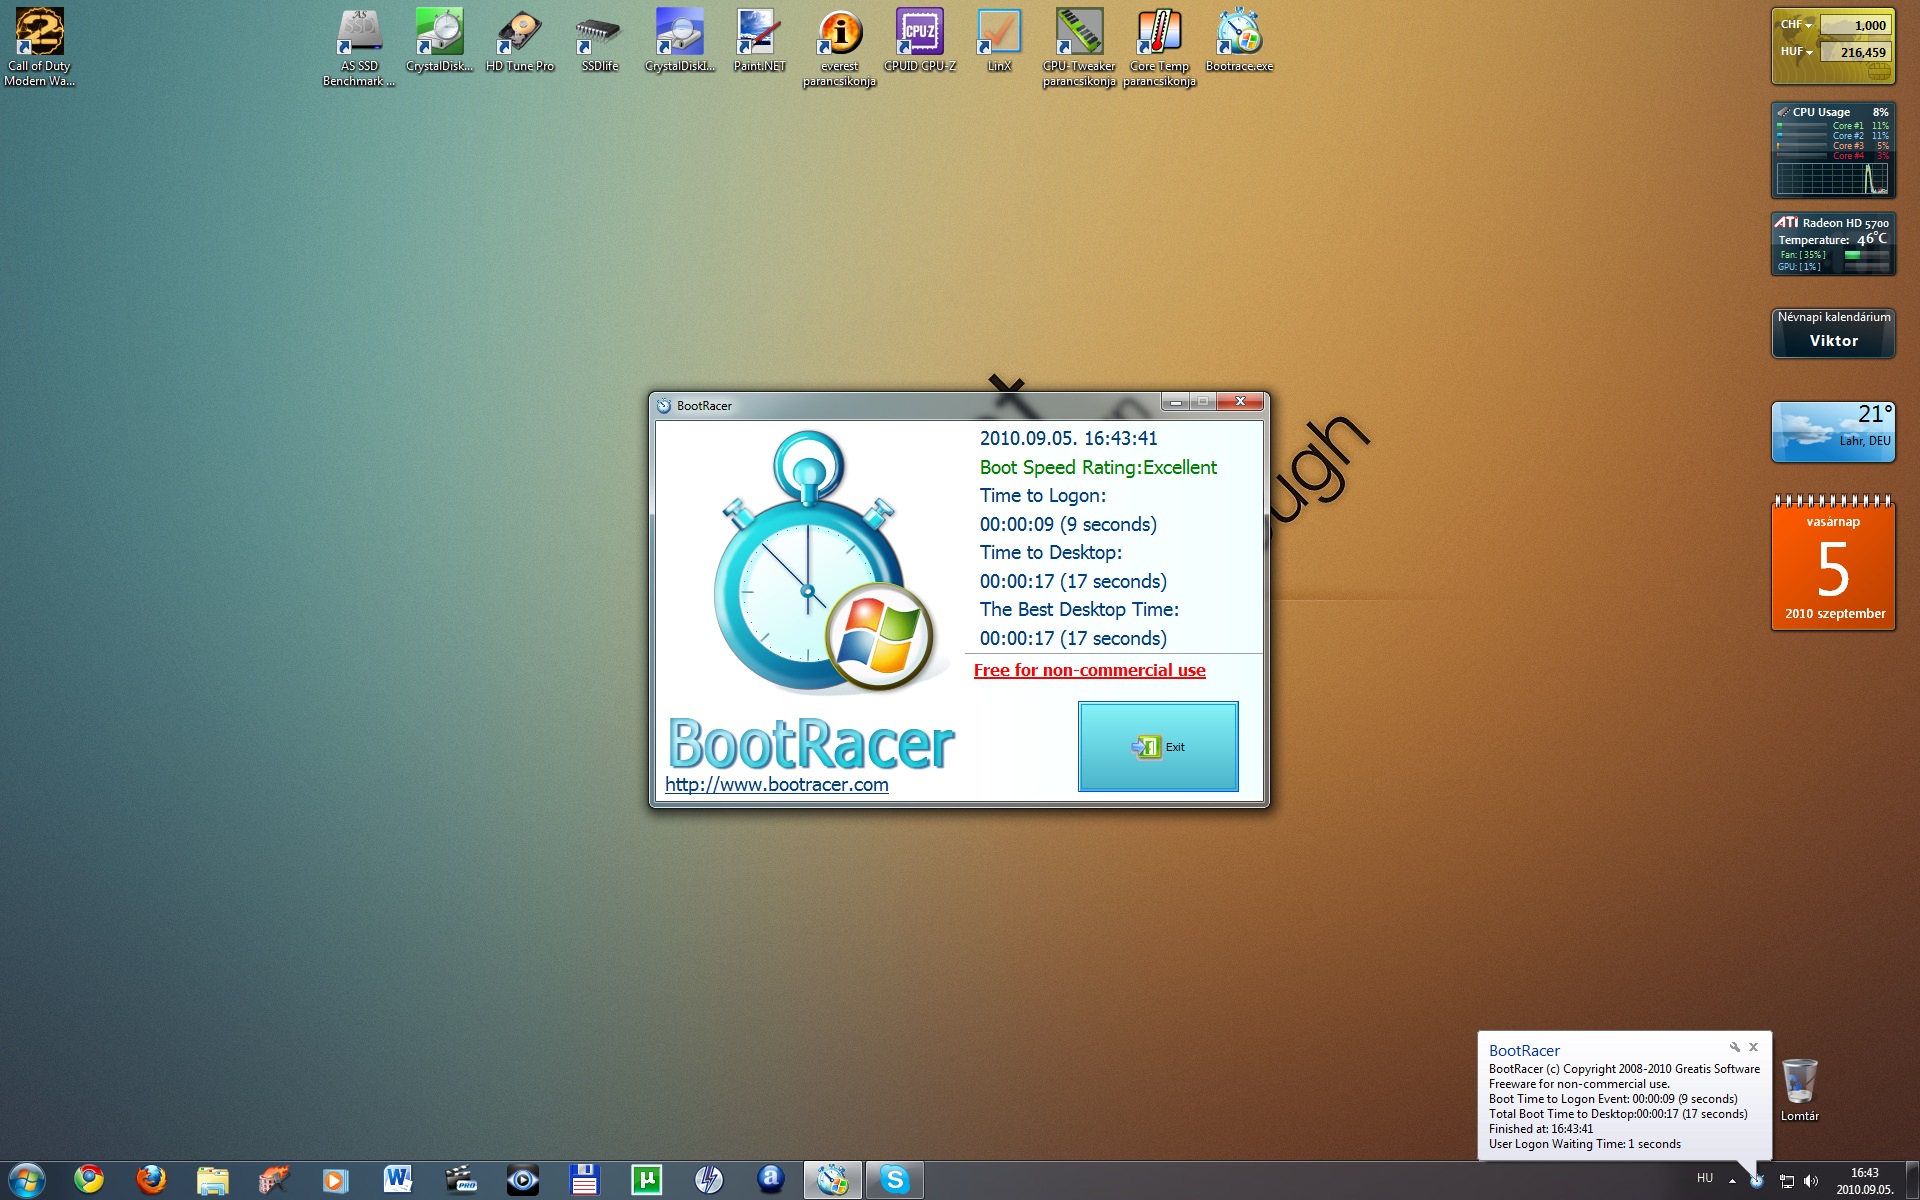Click the BootRacer title in notification balloon
The image size is (1920, 1200).
pos(1524,1050)
